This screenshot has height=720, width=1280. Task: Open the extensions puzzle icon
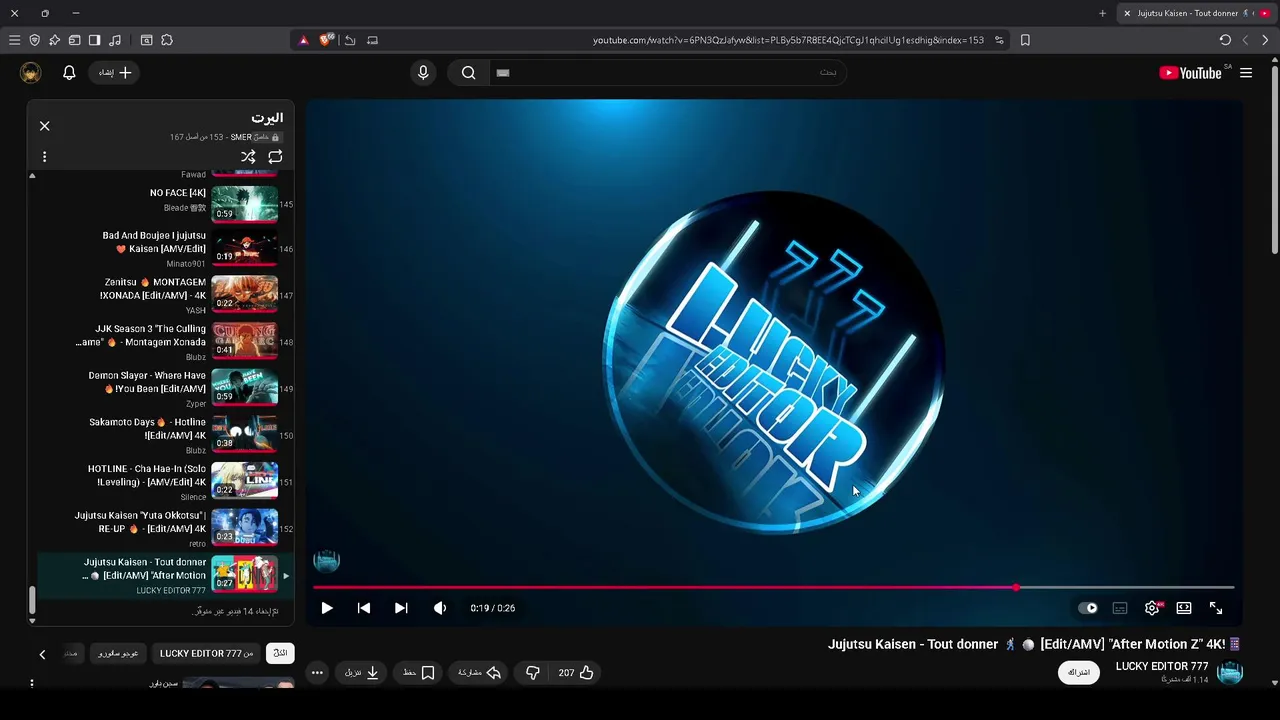click(x=167, y=40)
